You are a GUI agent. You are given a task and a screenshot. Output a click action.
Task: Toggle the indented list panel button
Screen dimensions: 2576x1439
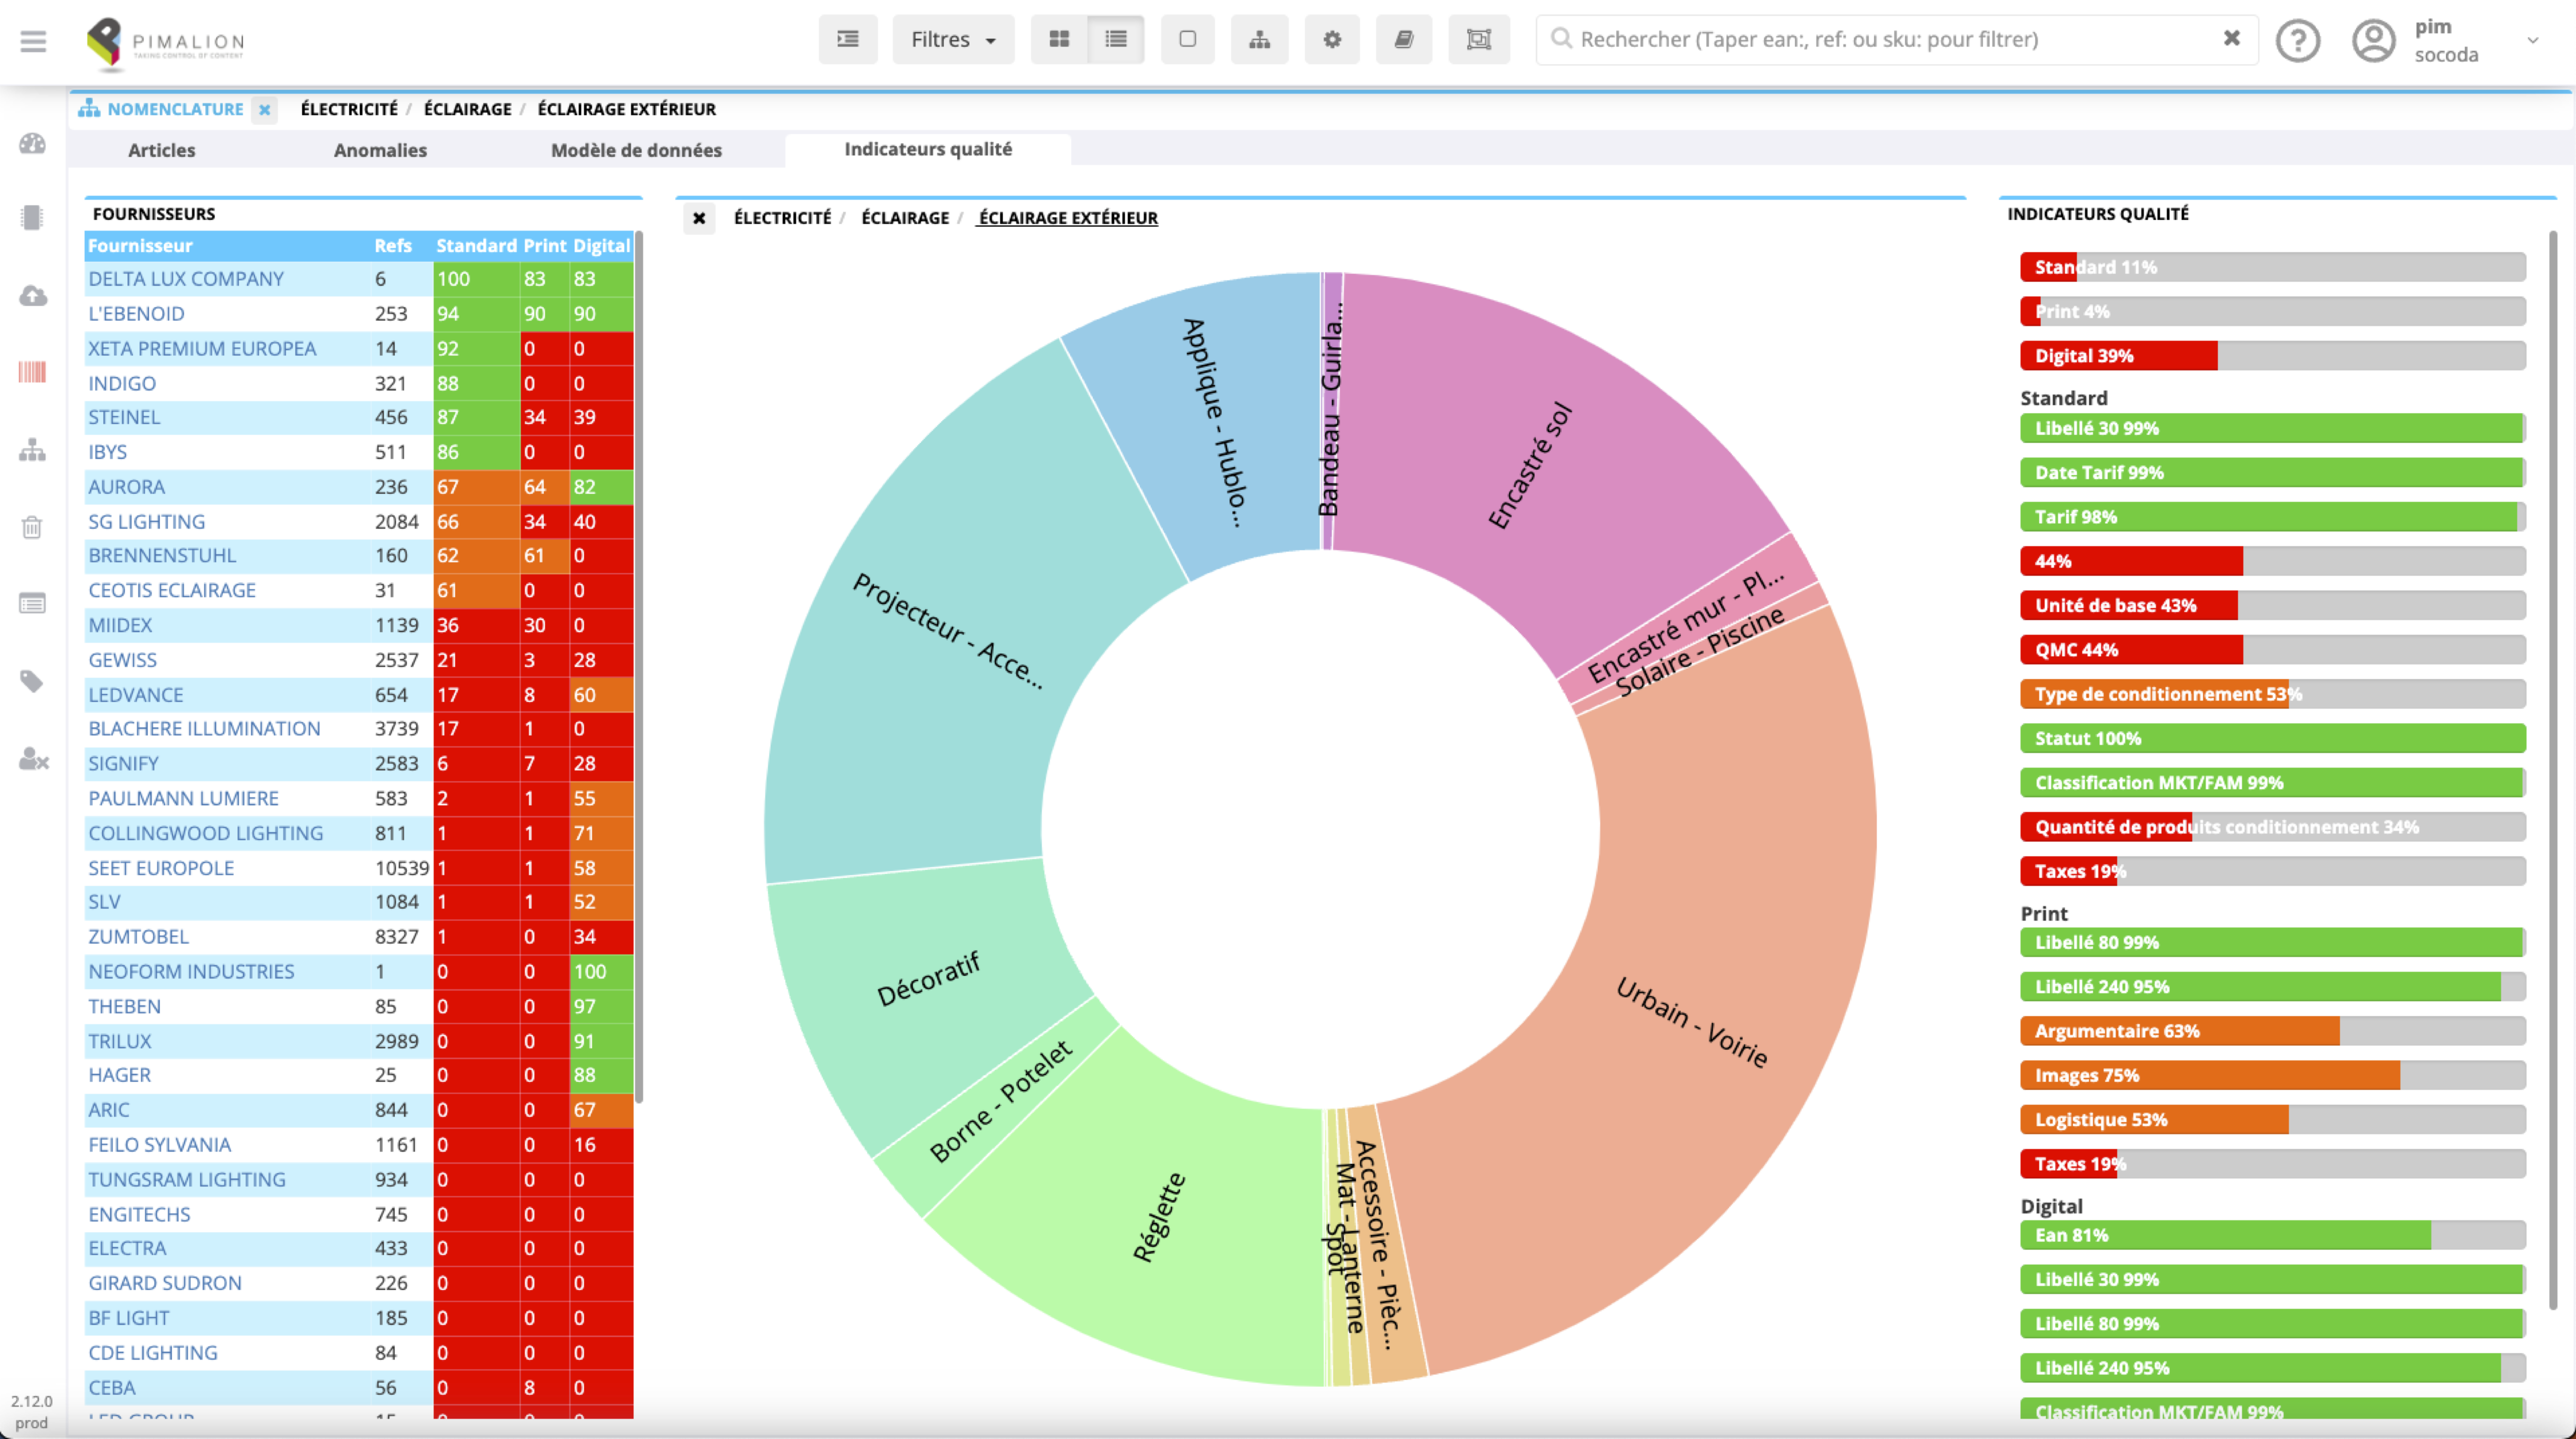(848, 39)
